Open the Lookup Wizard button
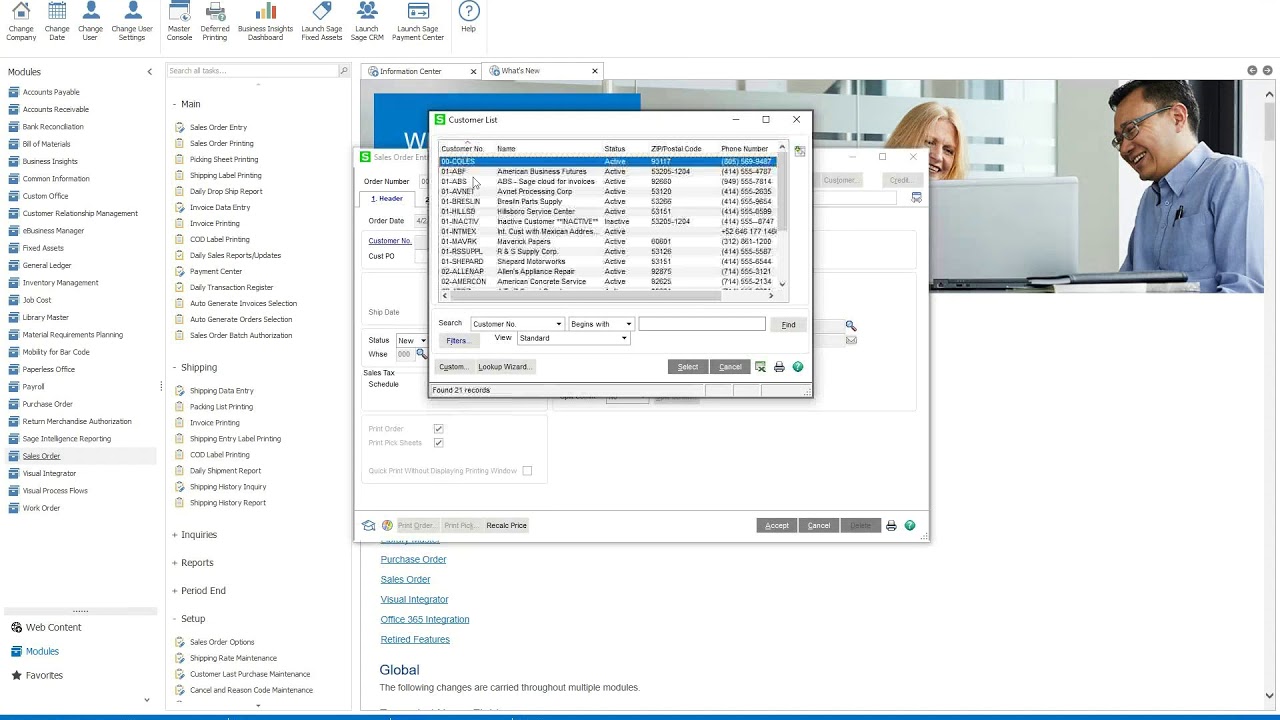 point(503,367)
